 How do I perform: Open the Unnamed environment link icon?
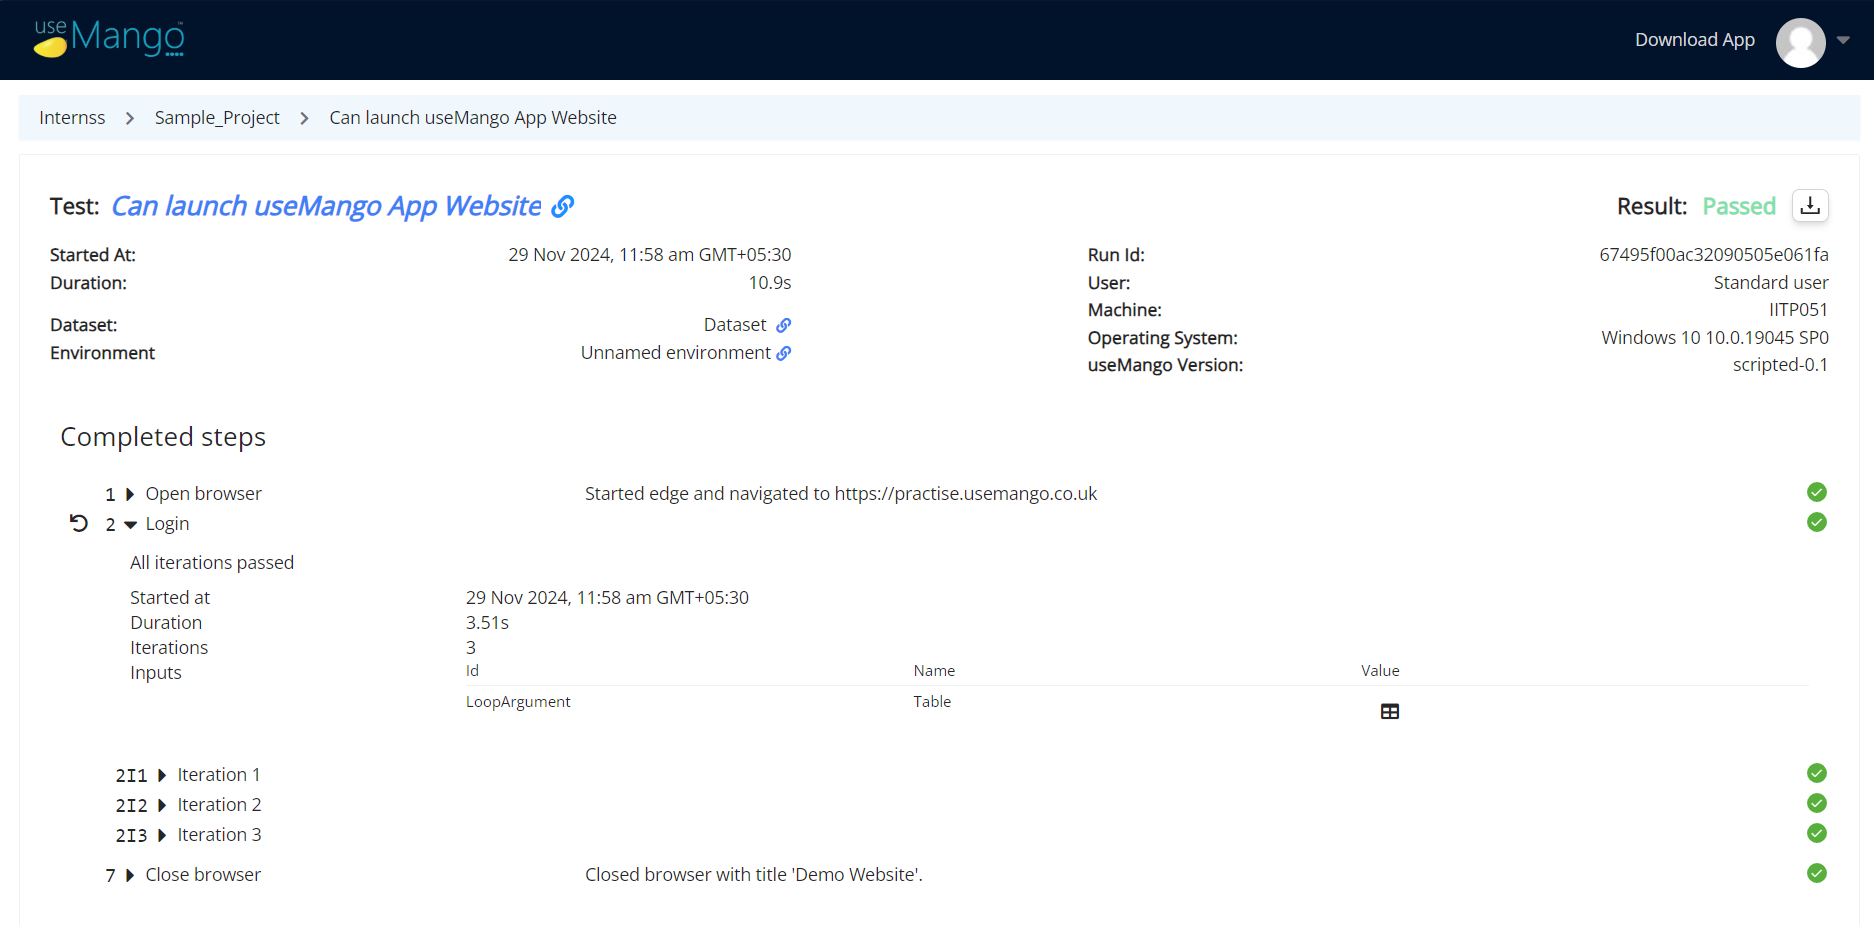(x=784, y=353)
